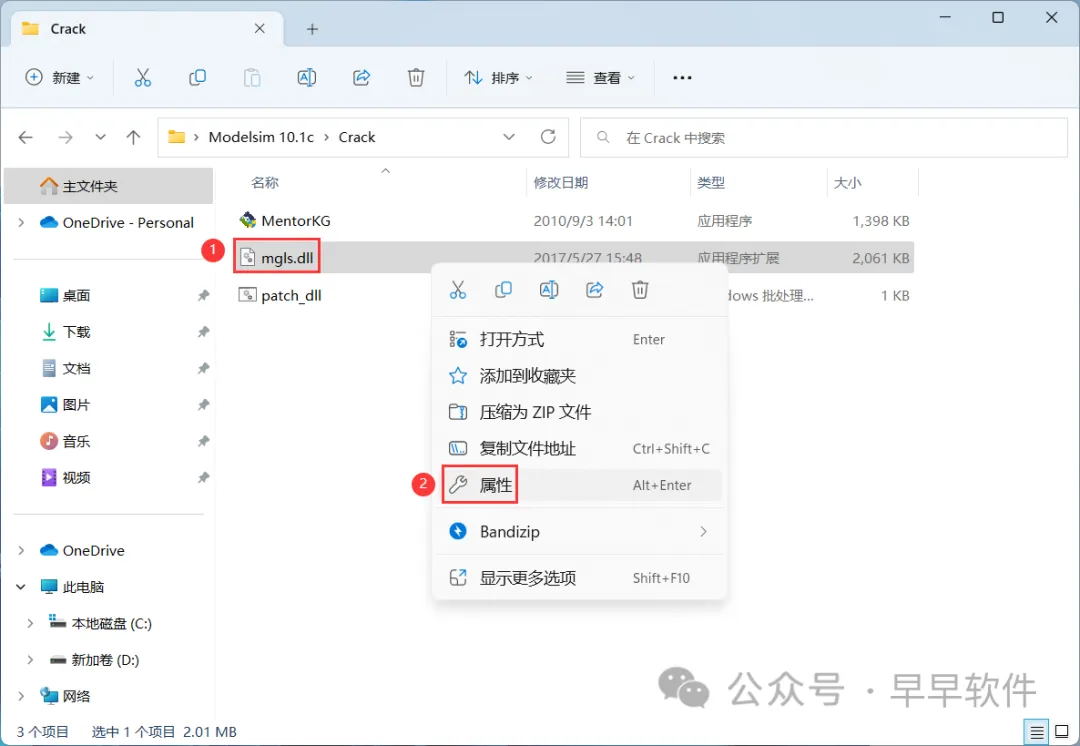Click the pin icon next to 图片

[203, 405]
